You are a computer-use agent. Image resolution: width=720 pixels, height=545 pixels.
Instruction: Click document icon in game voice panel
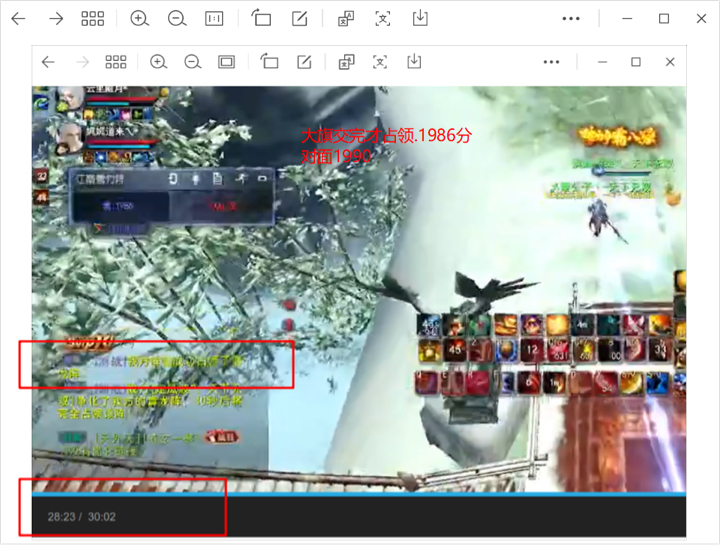click(218, 178)
